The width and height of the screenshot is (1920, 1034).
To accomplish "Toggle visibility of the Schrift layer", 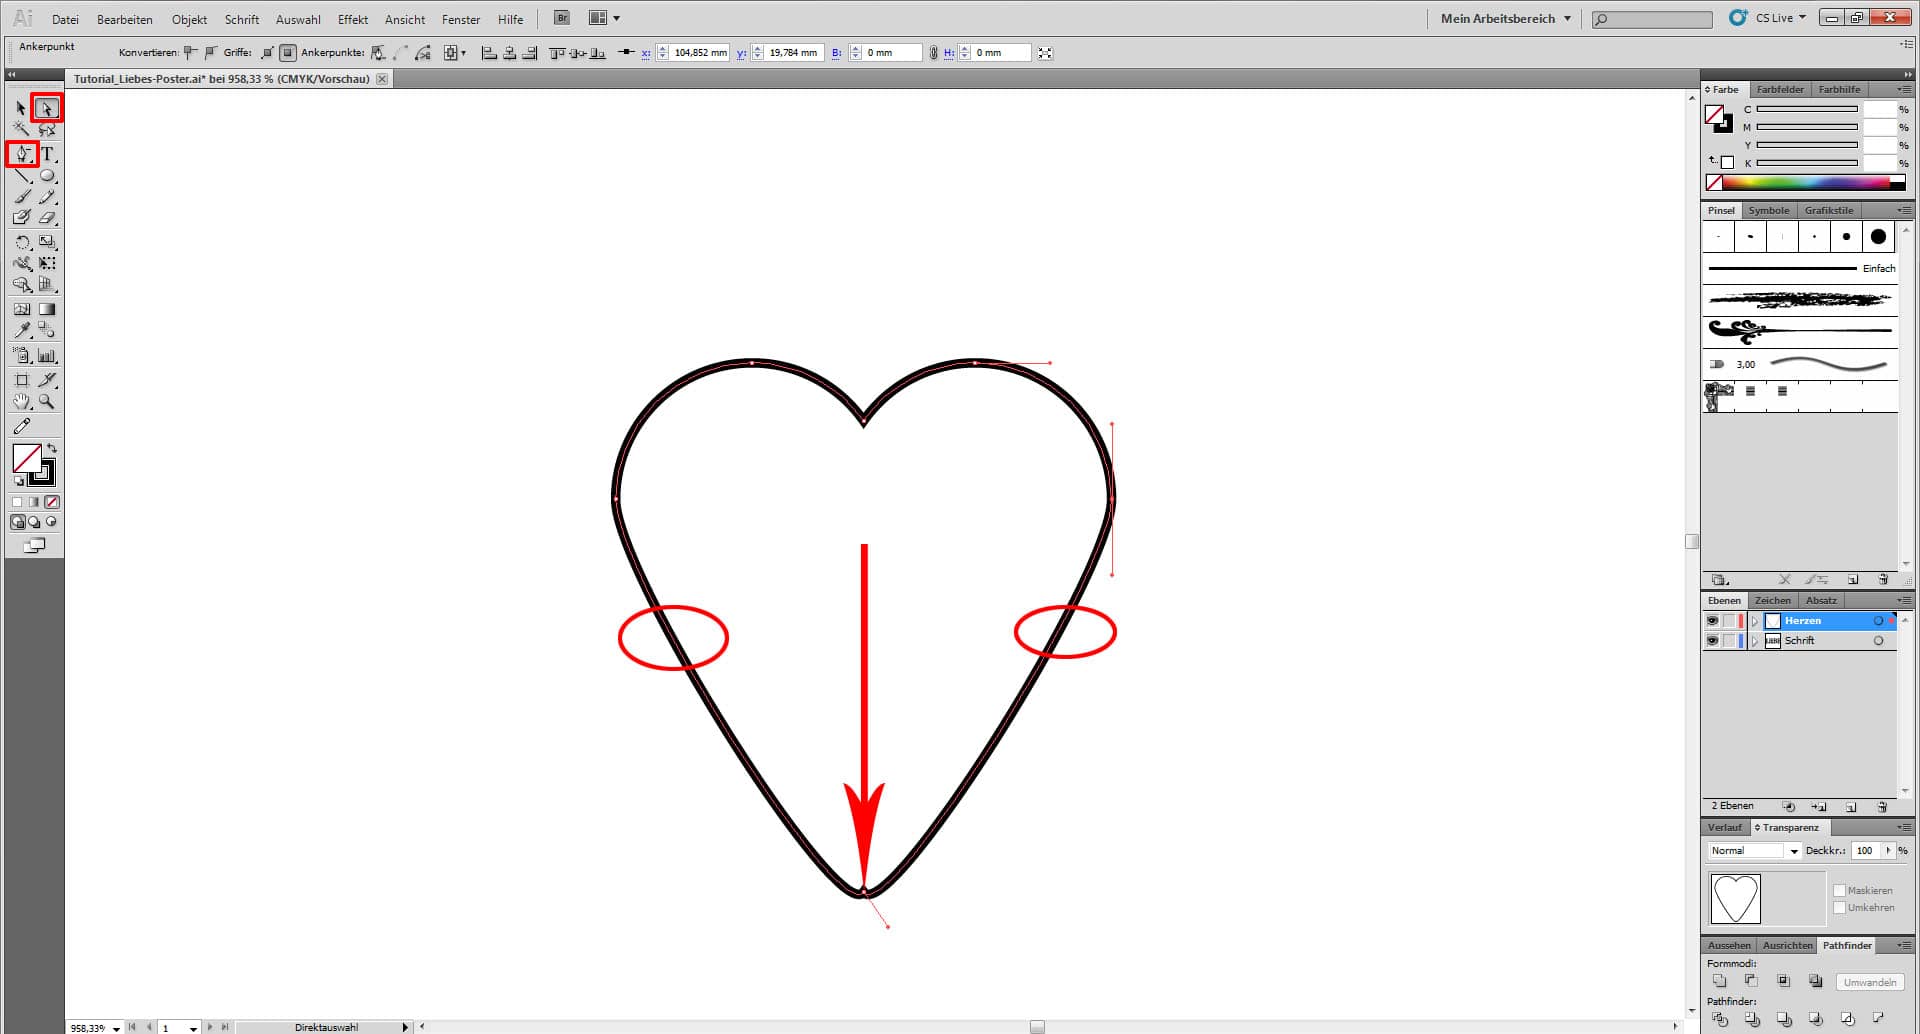I will [x=1713, y=640].
